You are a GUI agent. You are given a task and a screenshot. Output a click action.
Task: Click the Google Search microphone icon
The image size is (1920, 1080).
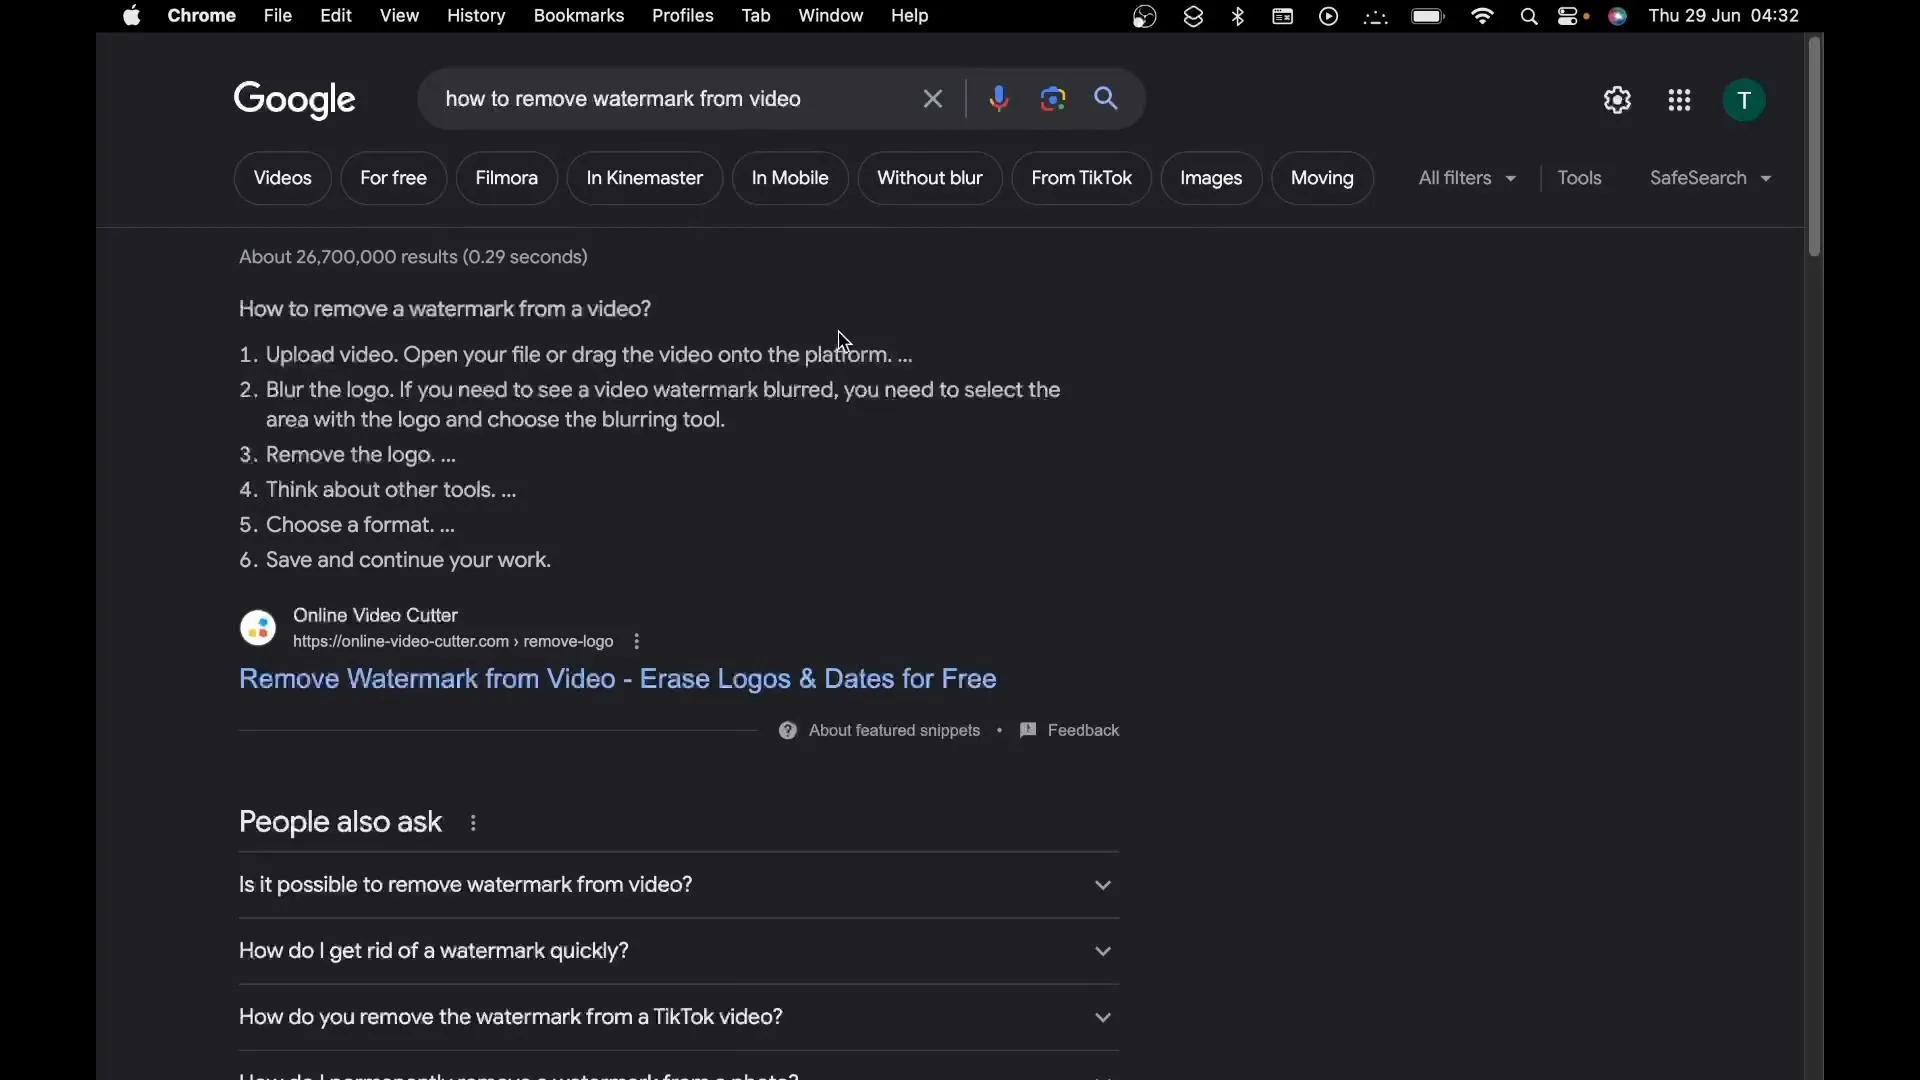tap(997, 98)
